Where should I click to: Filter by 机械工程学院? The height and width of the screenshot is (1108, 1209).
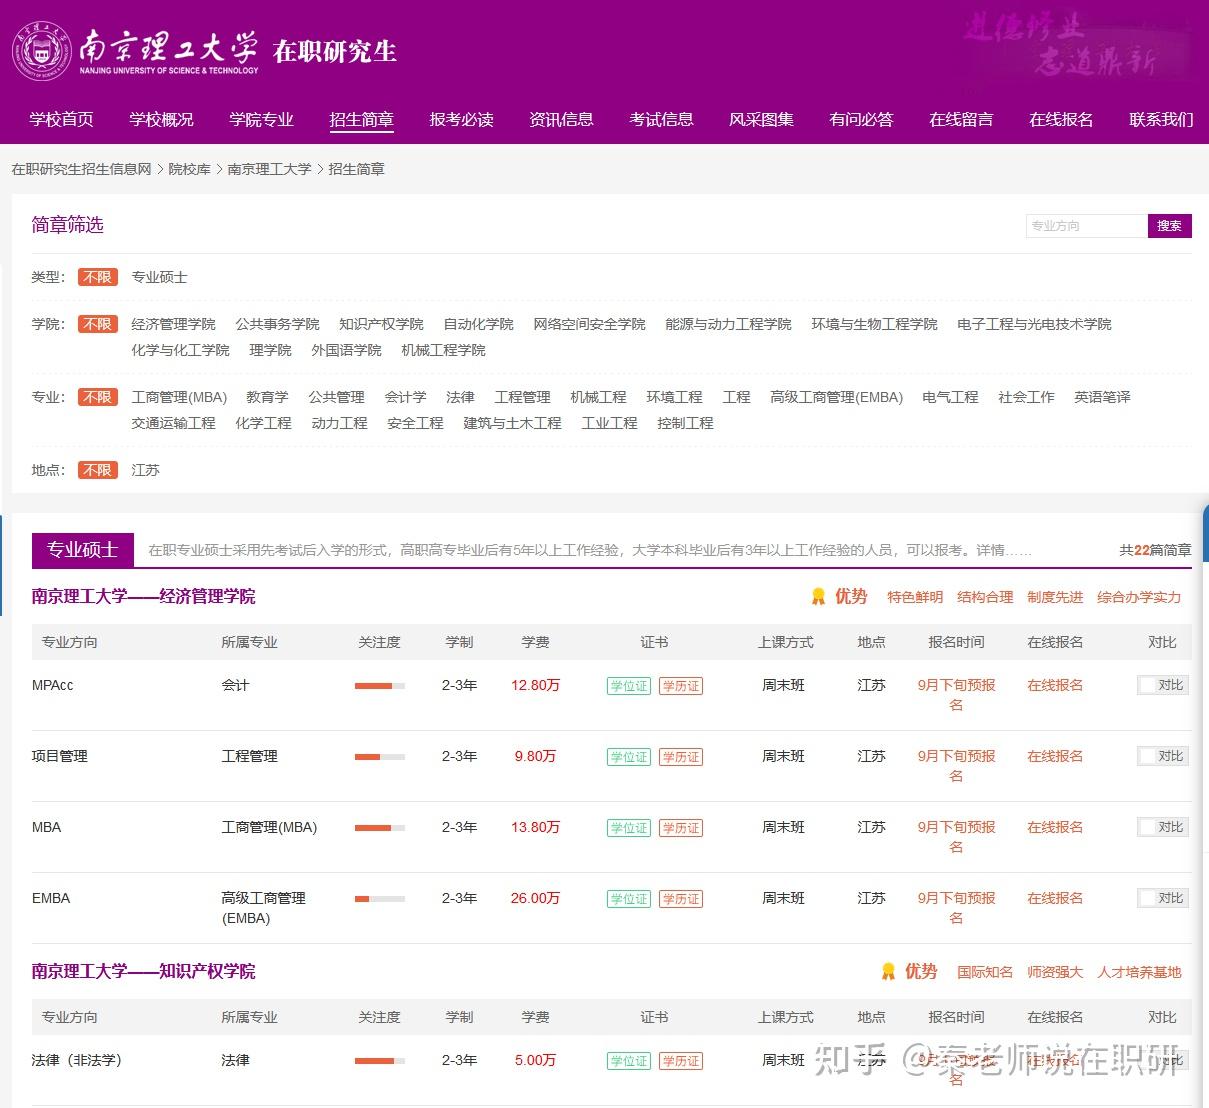[444, 350]
